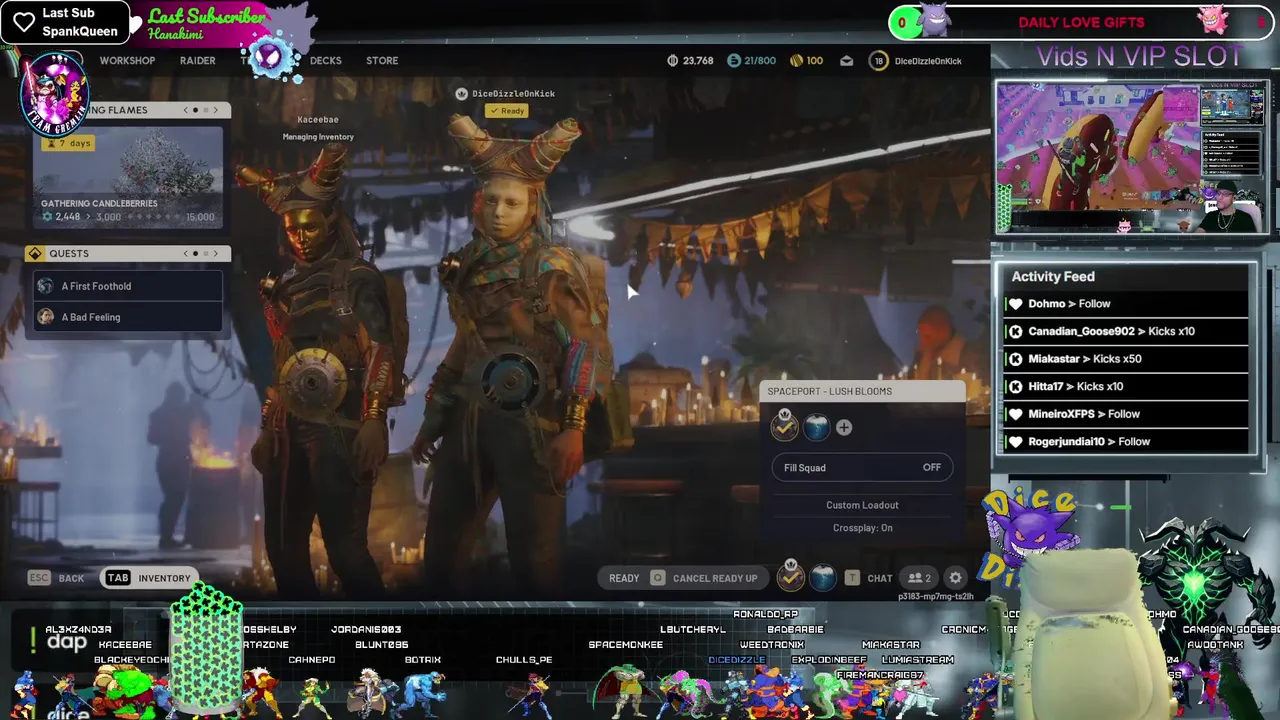Click the heart icon next to Rogerjundiai10
Viewport: 1280px width, 720px height.
coord(1016,442)
